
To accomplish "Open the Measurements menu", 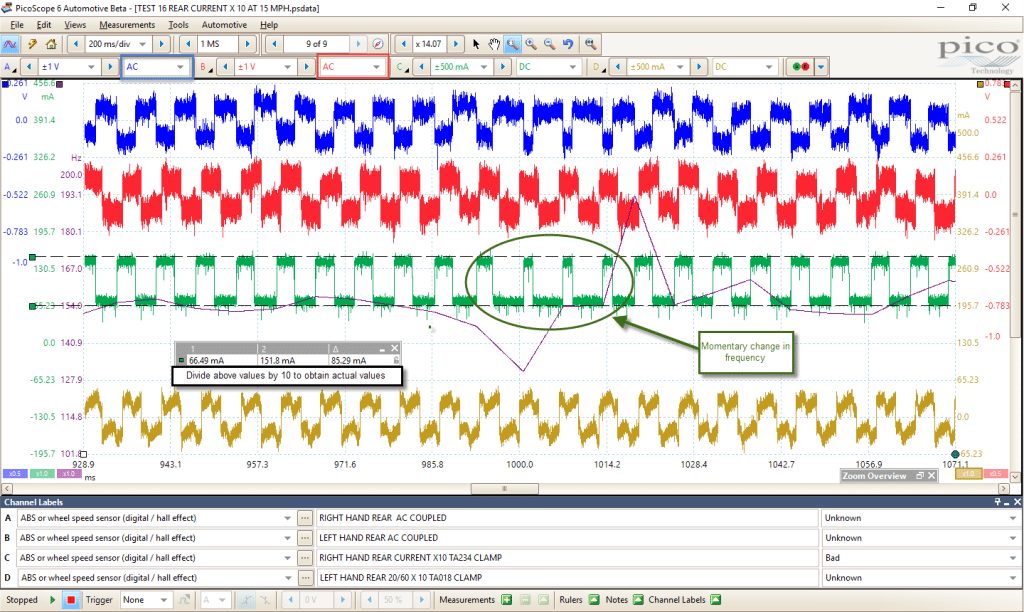I will click(127, 25).
